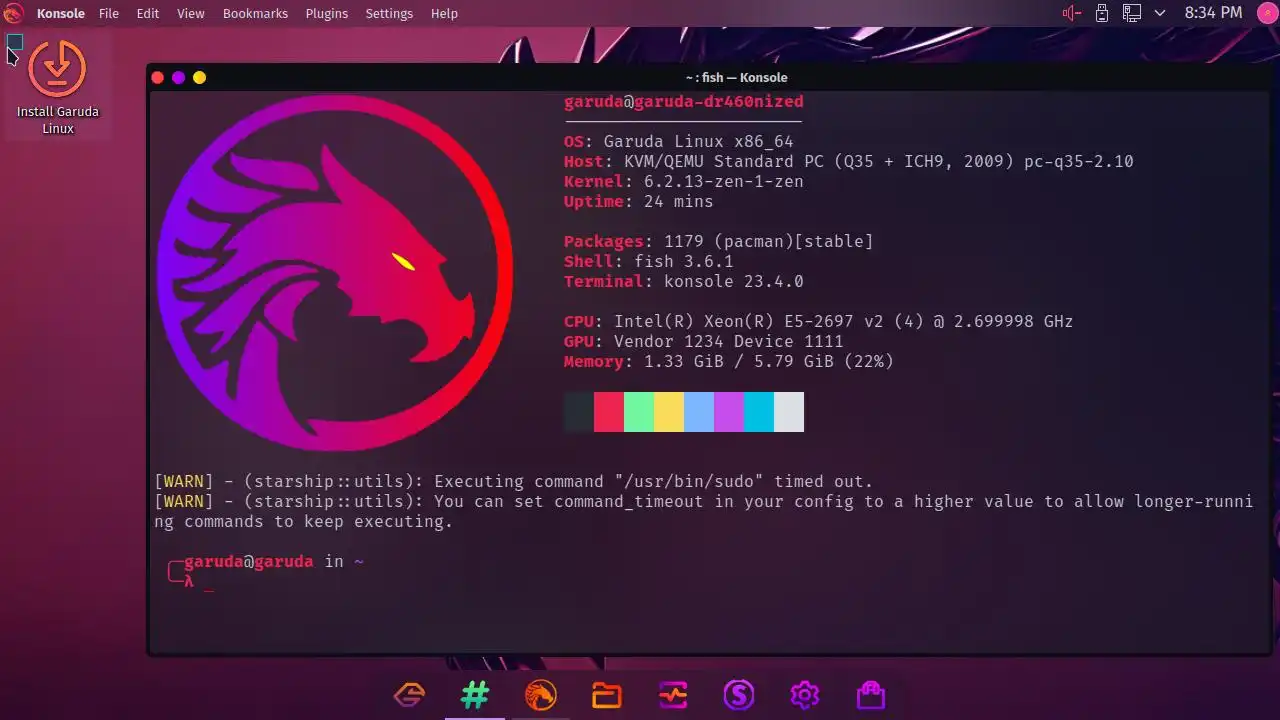Open the Bookmarks menu

(255, 13)
